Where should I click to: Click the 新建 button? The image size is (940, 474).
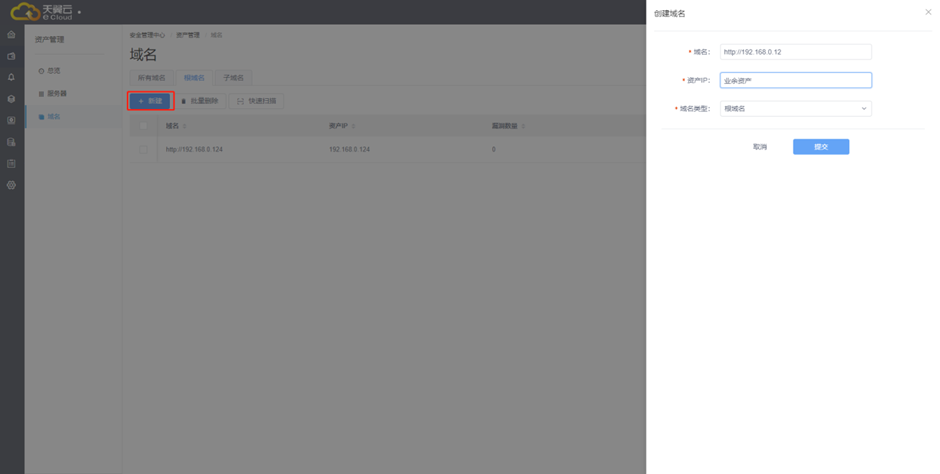[x=150, y=101]
